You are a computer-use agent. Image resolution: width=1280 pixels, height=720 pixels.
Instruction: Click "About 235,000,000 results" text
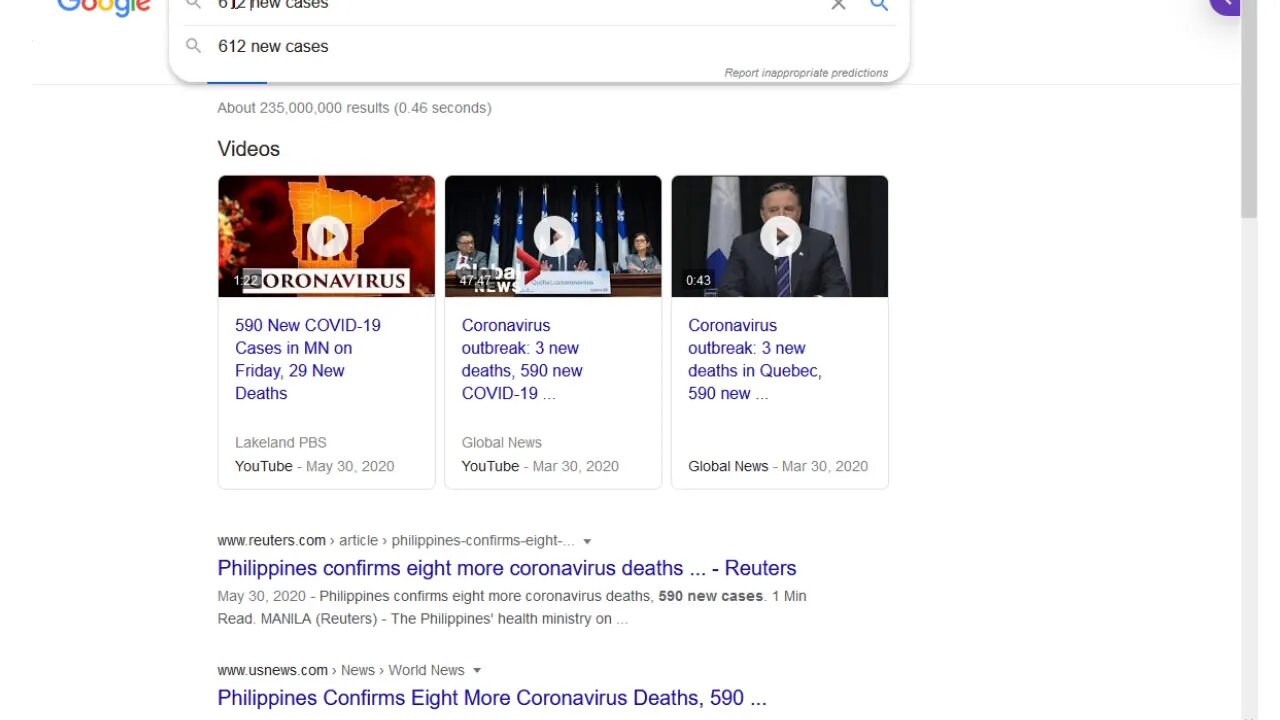click(x=354, y=108)
